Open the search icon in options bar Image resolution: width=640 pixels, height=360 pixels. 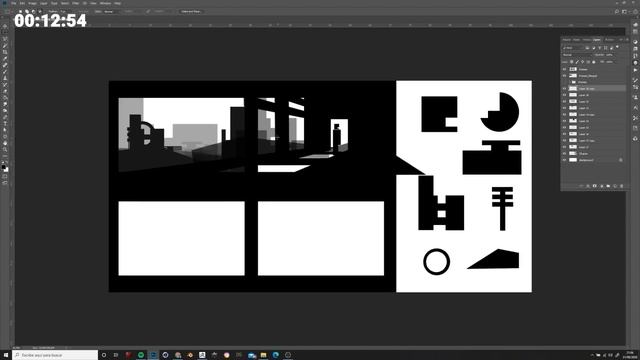tap(617, 11)
